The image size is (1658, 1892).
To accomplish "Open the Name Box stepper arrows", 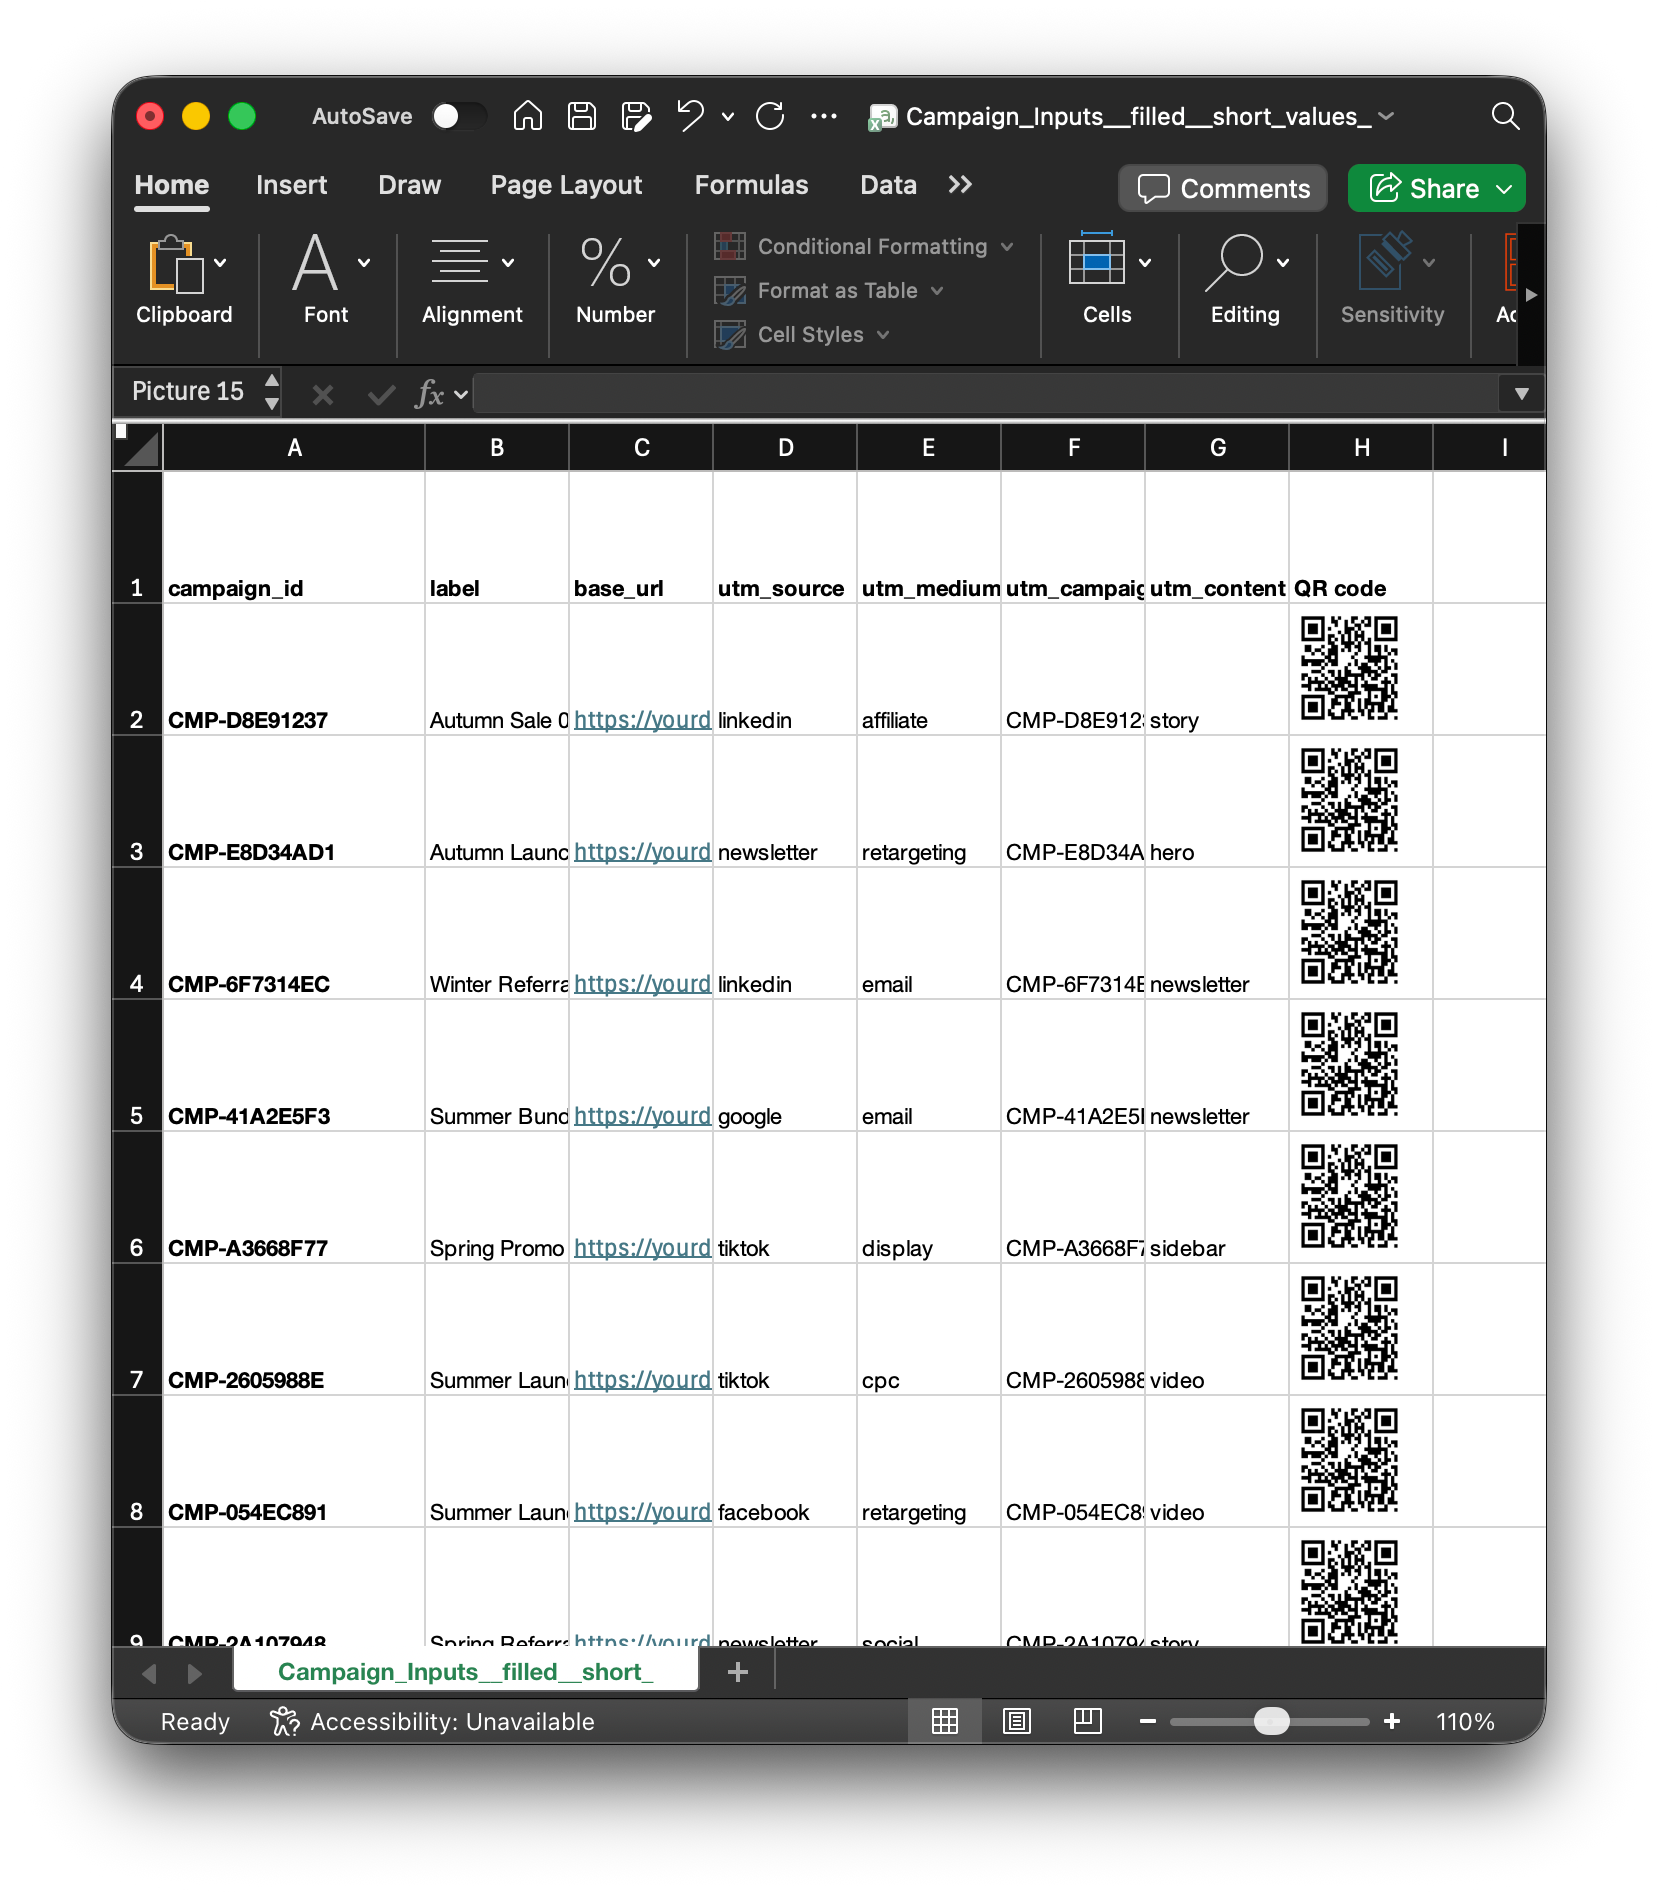I will (272, 392).
